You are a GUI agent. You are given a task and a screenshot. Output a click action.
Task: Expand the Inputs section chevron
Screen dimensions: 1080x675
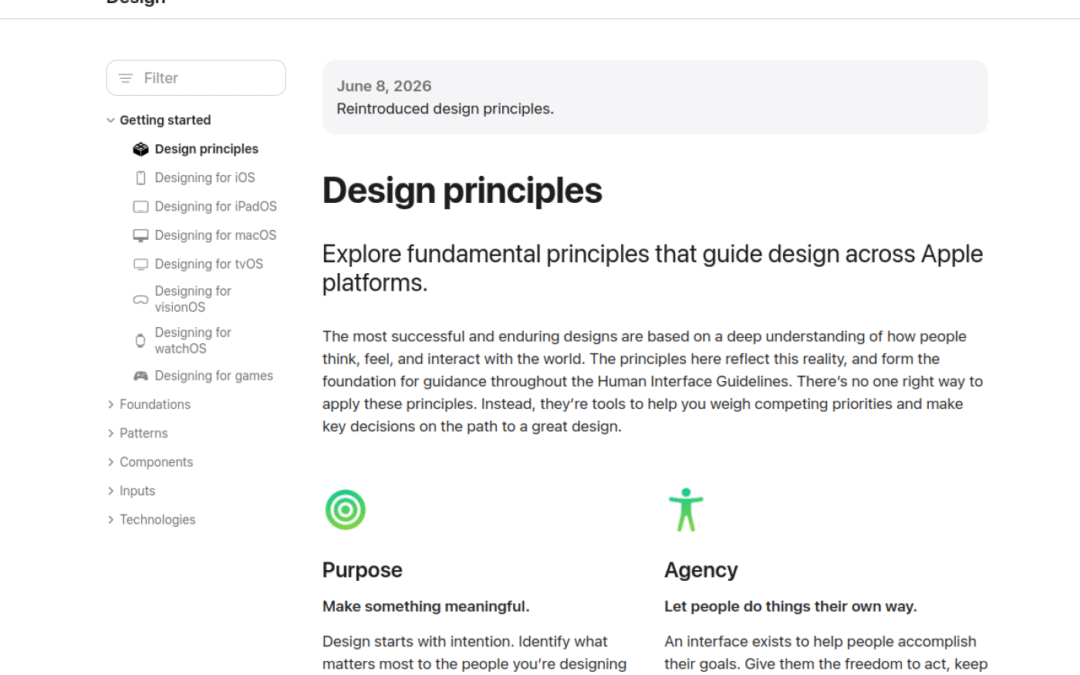[x=110, y=491]
